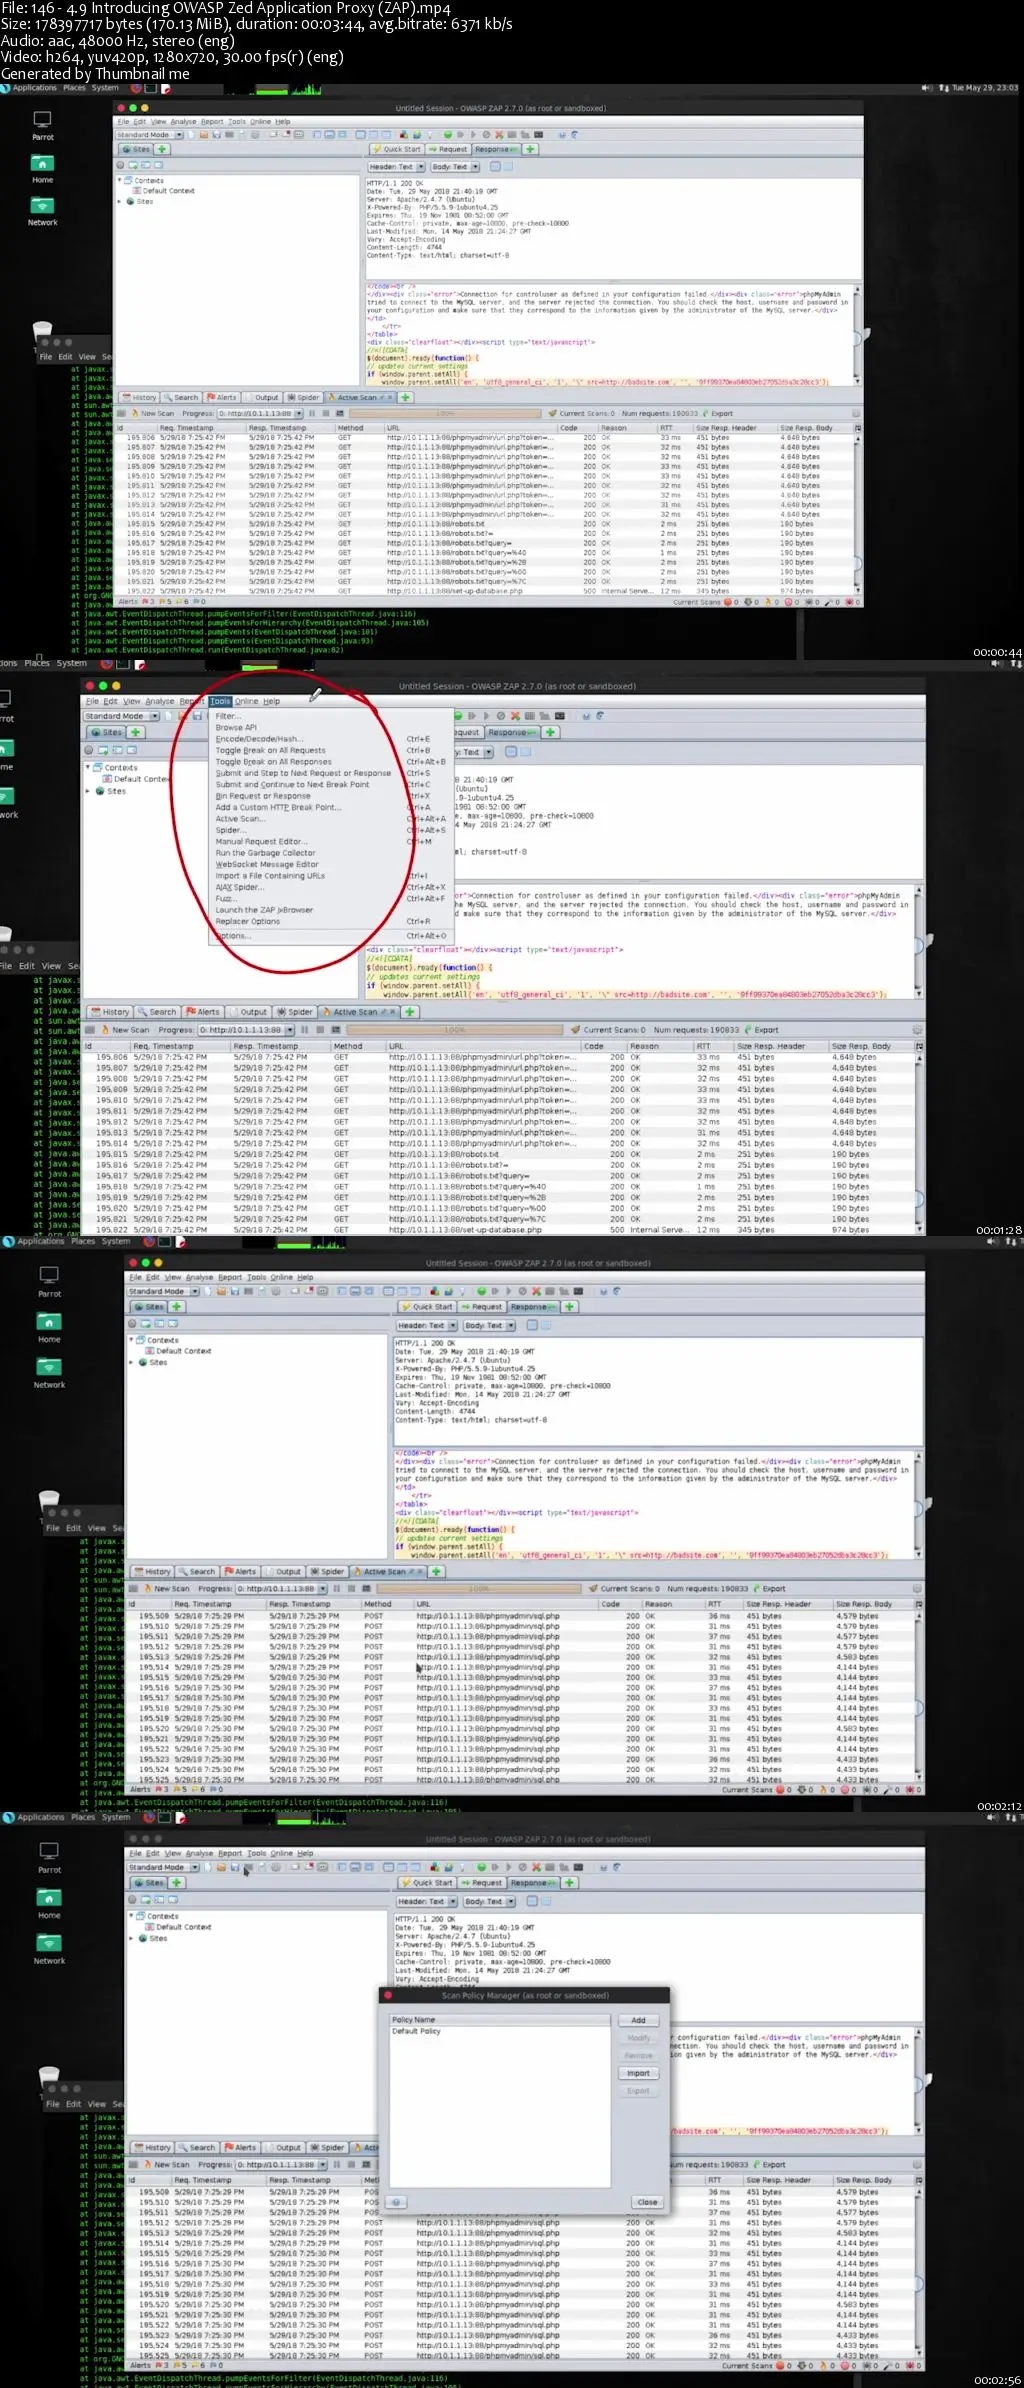Click green plus after Response tab, 00:00:44 frame
Viewport: 1024px width, 2388px height.
click(531, 149)
